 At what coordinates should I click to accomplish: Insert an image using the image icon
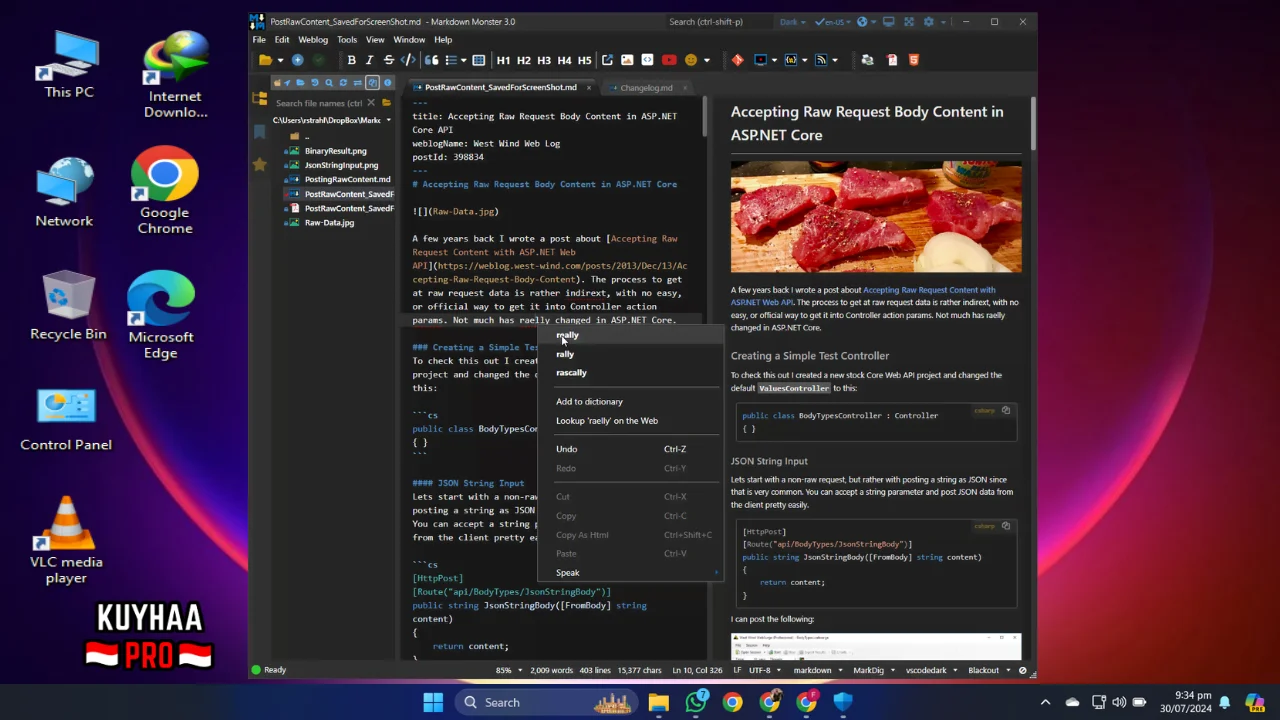[x=627, y=60]
